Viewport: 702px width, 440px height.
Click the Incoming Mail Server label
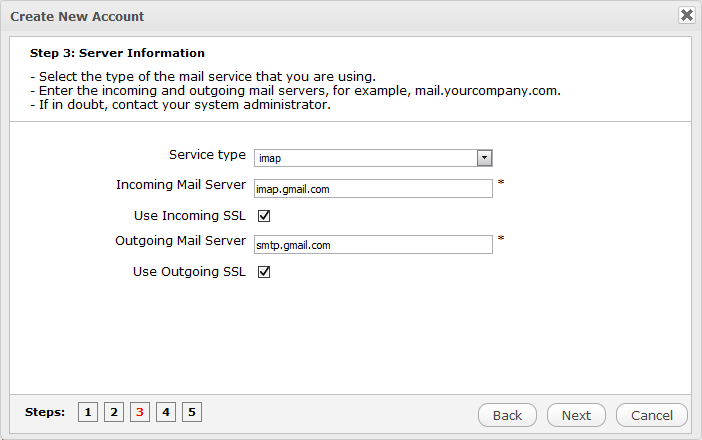[181, 185]
